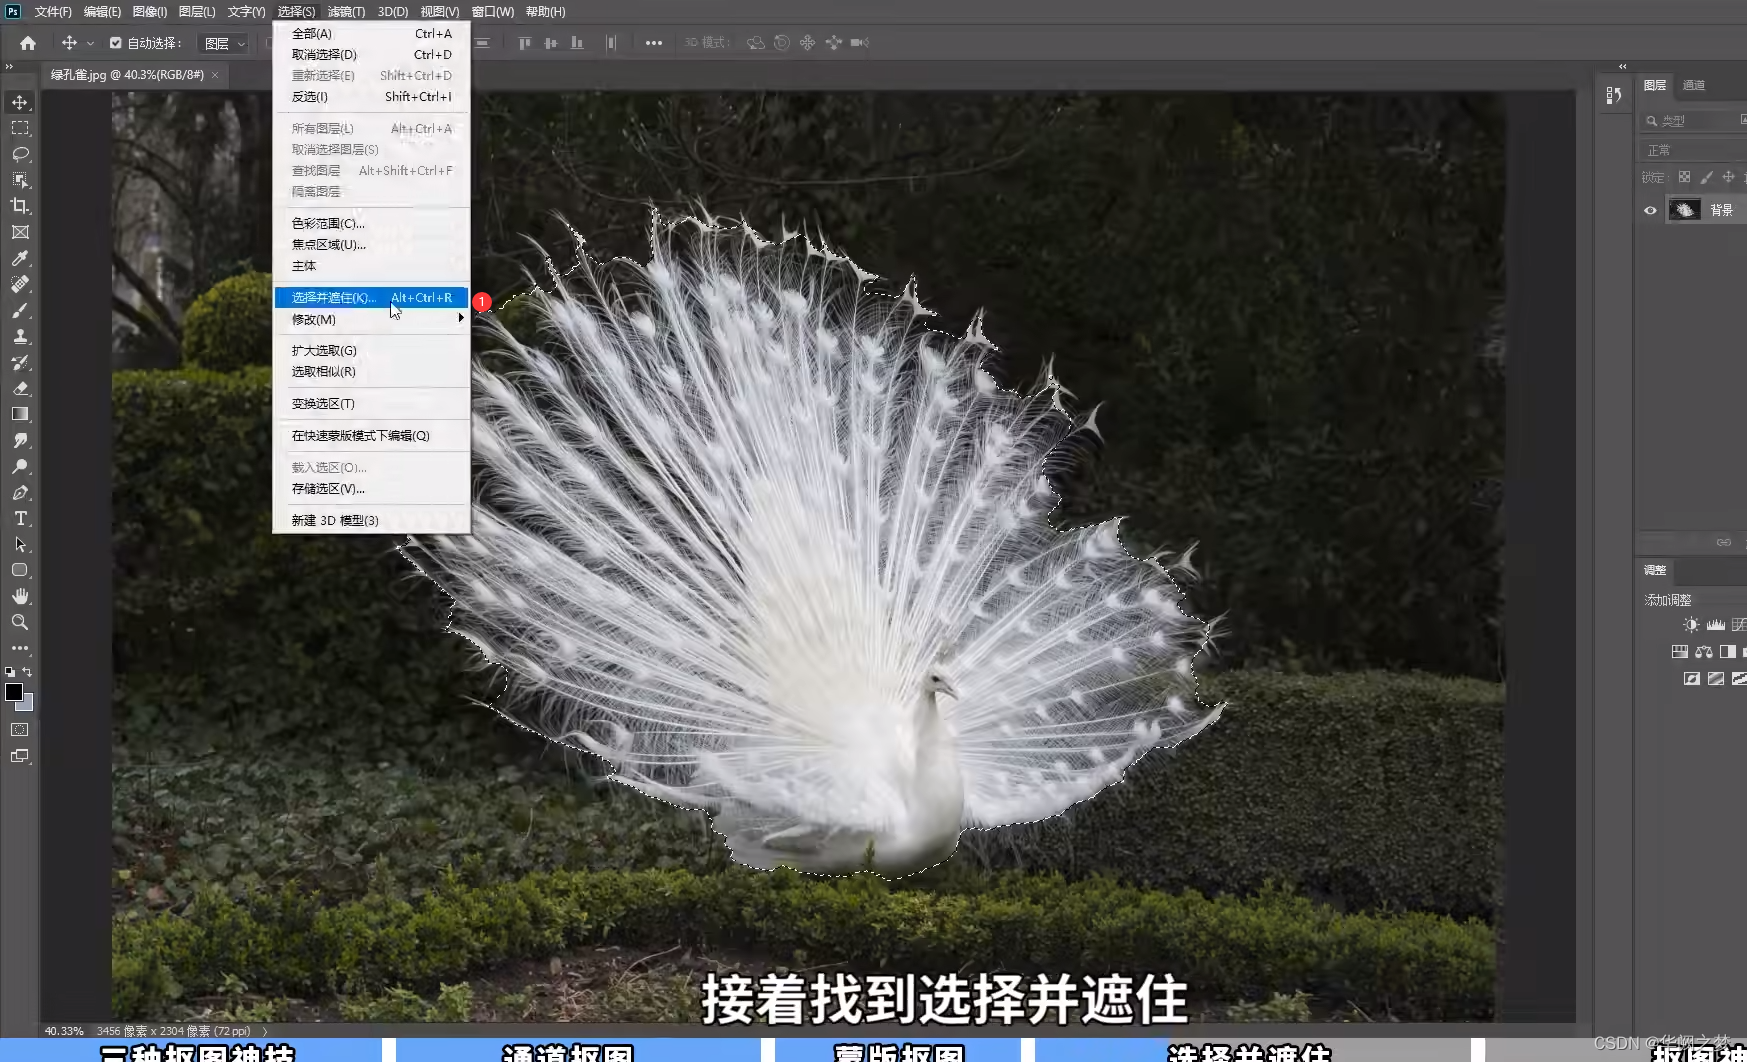Close the 绿孔雀.jpg document tab

215,75
